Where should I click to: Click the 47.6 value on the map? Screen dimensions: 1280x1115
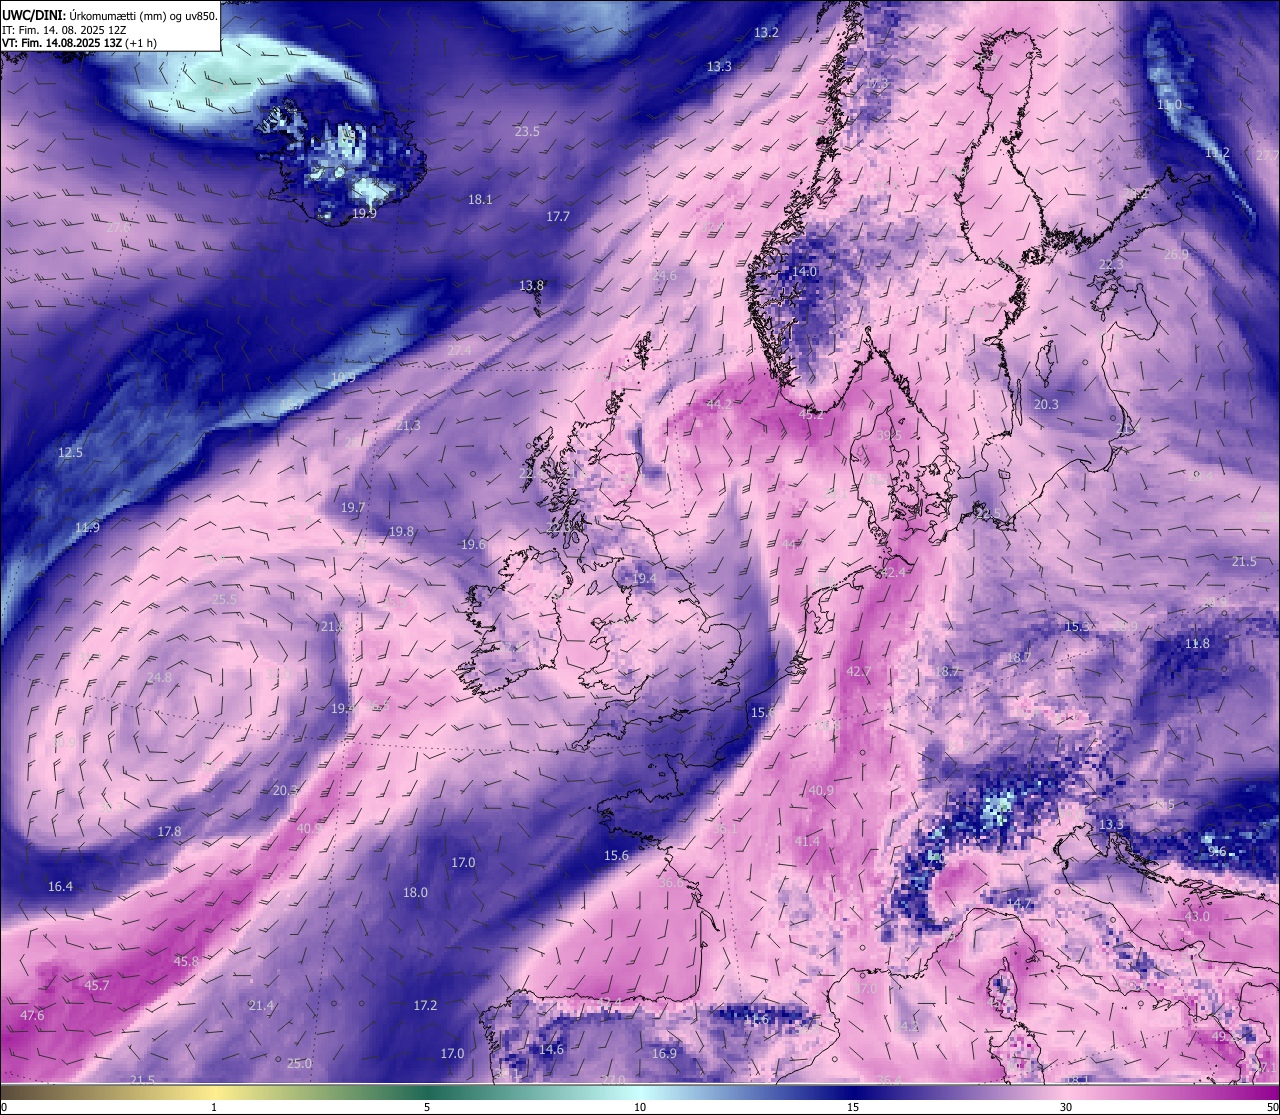tap(32, 1016)
